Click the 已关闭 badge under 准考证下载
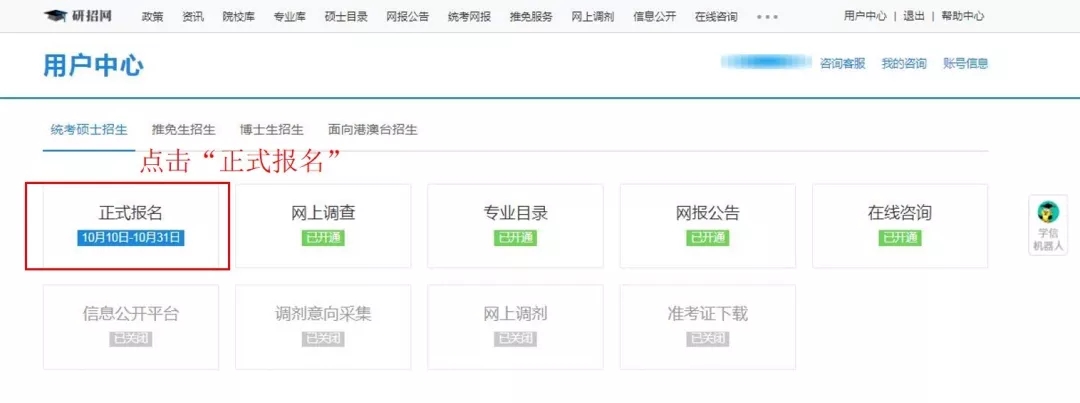This screenshot has width=1080, height=403. click(x=707, y=339)
